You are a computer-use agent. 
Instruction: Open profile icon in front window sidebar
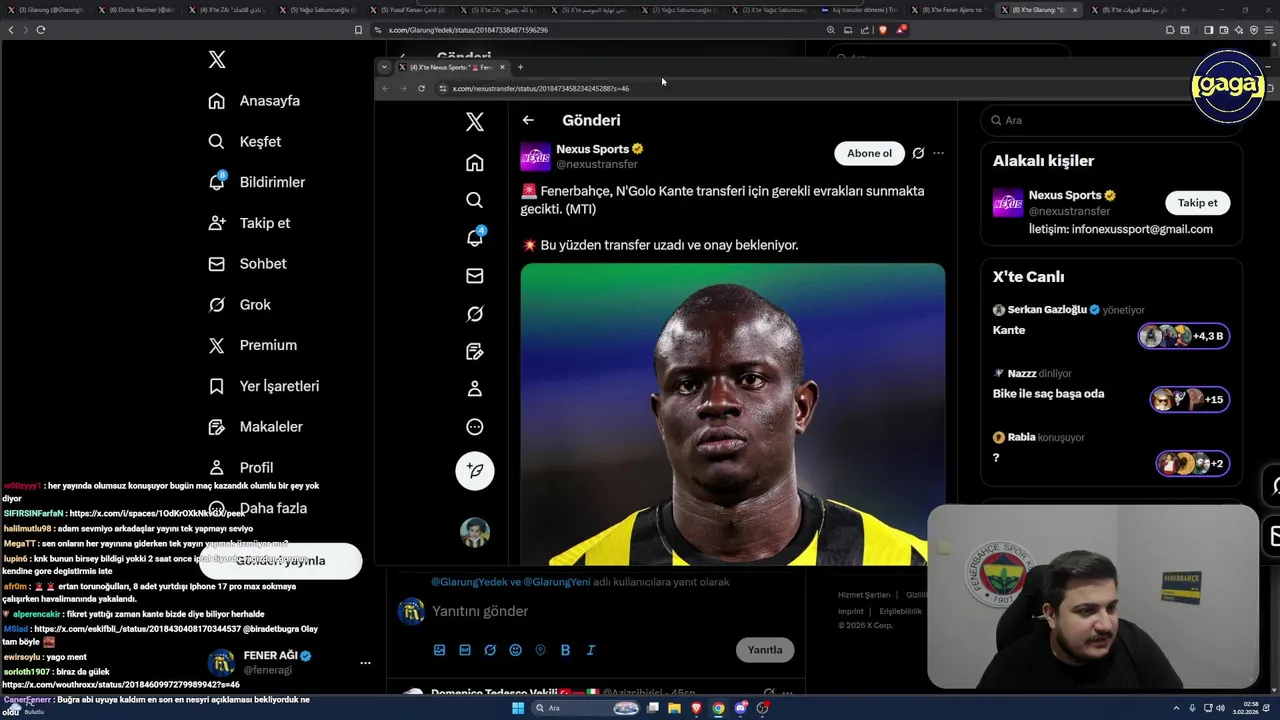[475, 389]
